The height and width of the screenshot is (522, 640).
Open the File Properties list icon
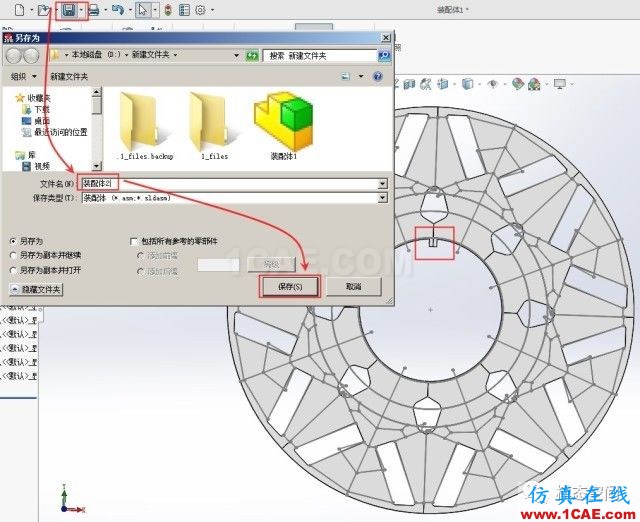184,10
